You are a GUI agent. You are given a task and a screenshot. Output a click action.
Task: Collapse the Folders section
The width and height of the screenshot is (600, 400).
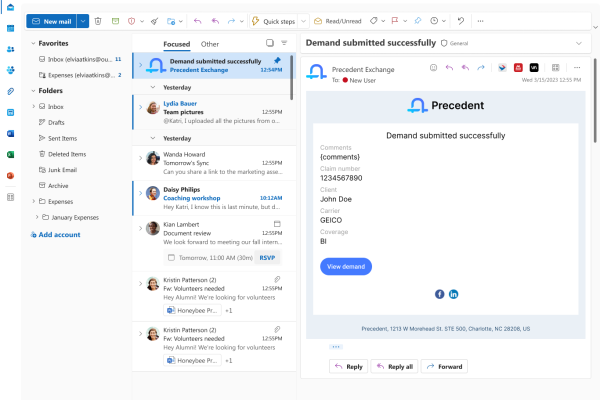(x=33, y=91)
